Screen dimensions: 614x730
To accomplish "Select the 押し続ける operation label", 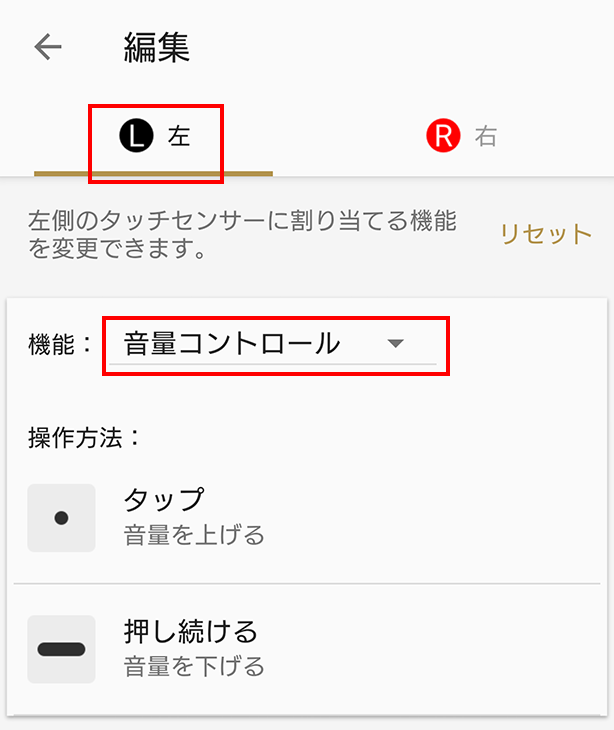I will (x=191, y=631).
